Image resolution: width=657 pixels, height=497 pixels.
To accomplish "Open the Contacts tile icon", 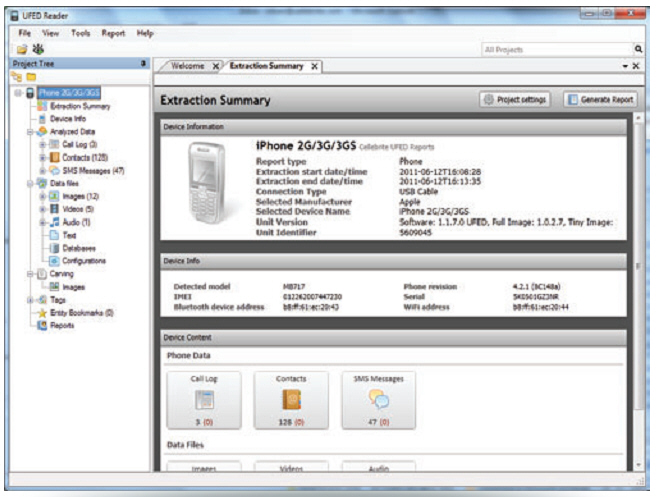I will [291, 400].
